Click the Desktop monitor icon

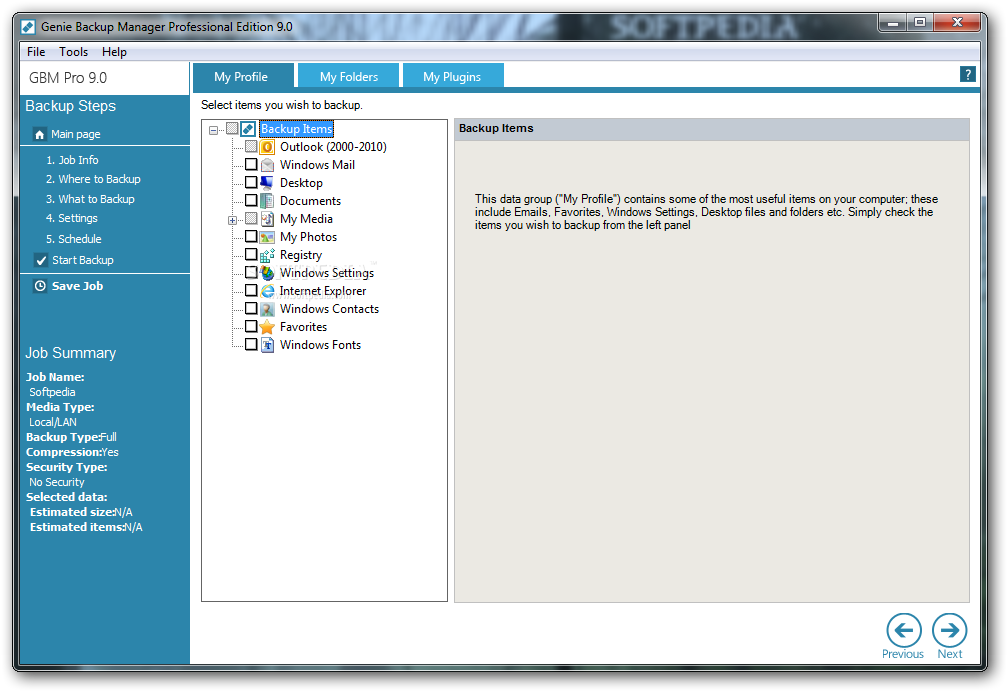[267, 183]
